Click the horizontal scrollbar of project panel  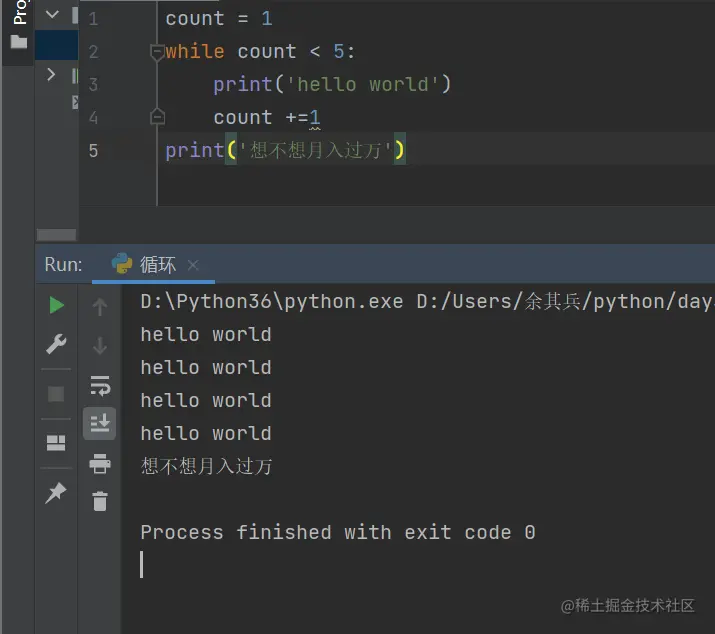(57, 235)
